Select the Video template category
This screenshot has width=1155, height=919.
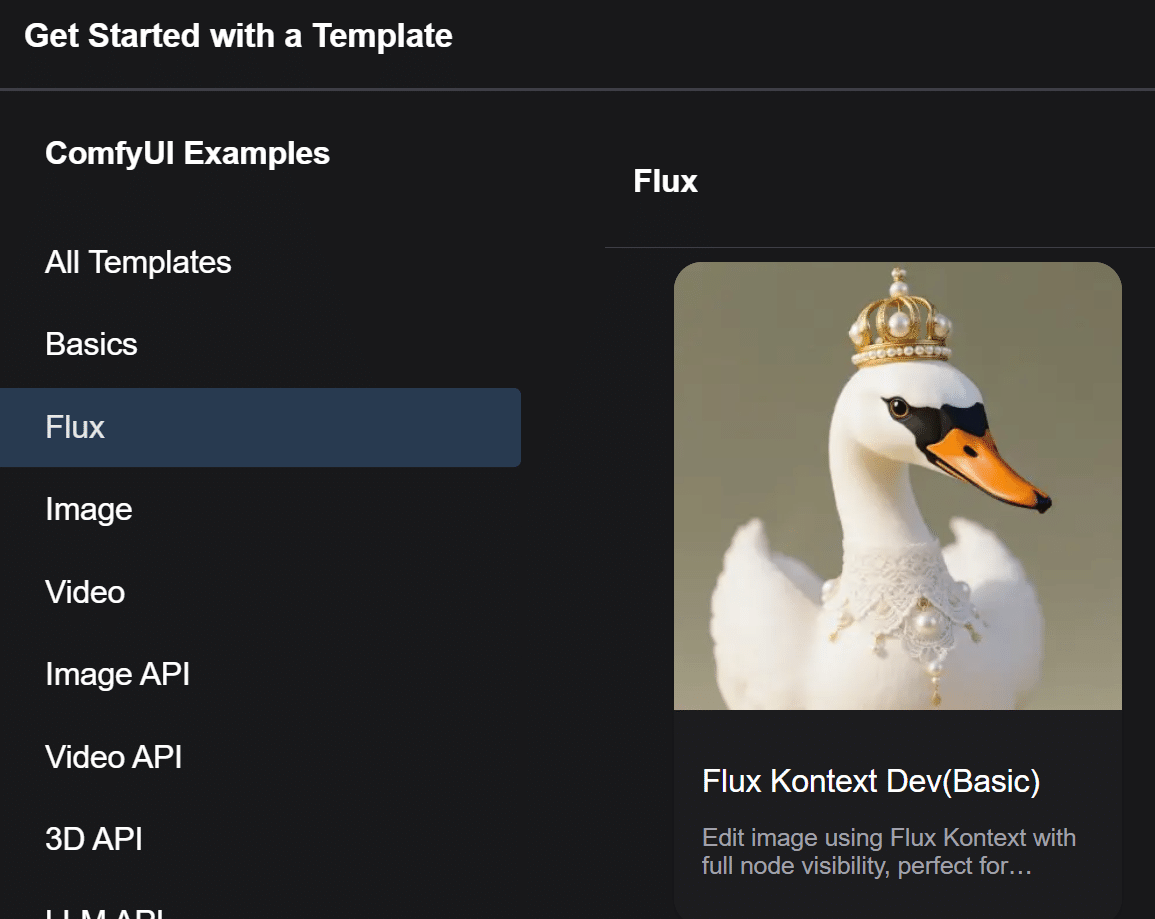coord(84,592)
